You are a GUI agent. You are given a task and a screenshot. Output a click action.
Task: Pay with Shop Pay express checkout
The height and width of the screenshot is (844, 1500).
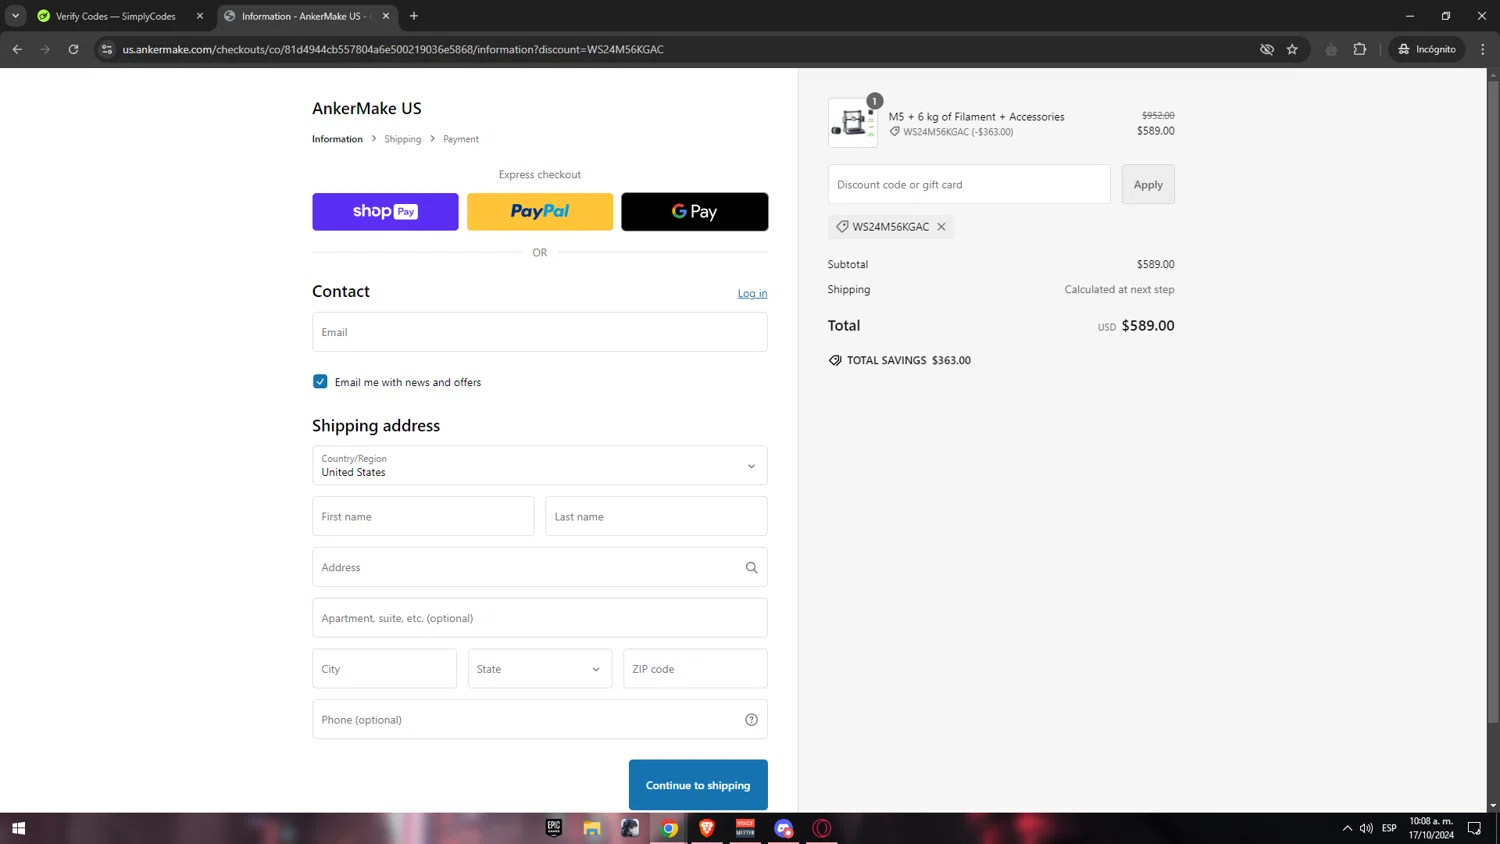tap(385, 212)
